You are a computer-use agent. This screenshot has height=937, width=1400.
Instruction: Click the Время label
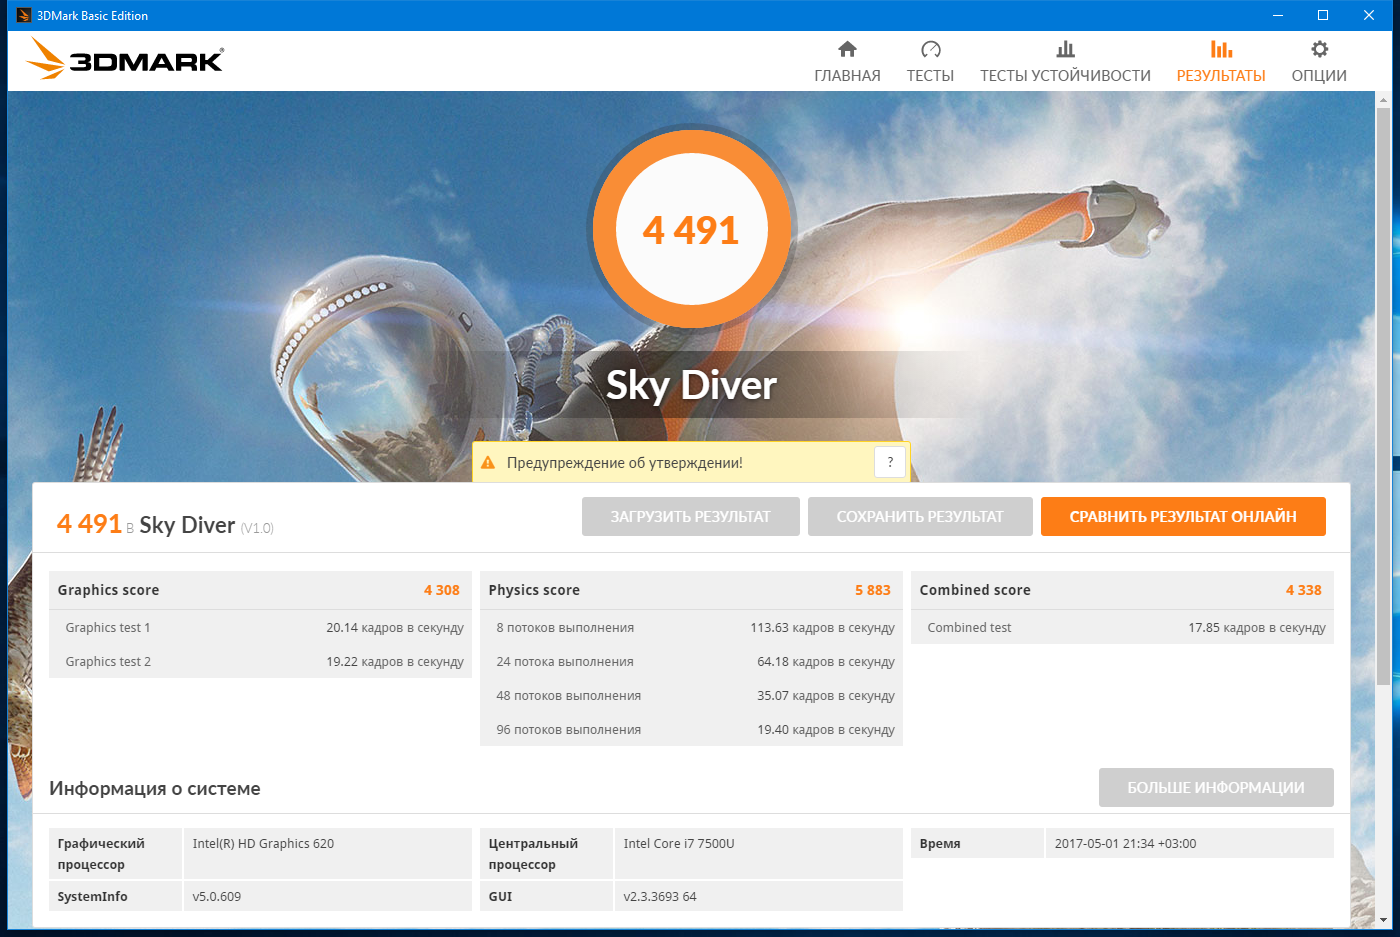940,844
